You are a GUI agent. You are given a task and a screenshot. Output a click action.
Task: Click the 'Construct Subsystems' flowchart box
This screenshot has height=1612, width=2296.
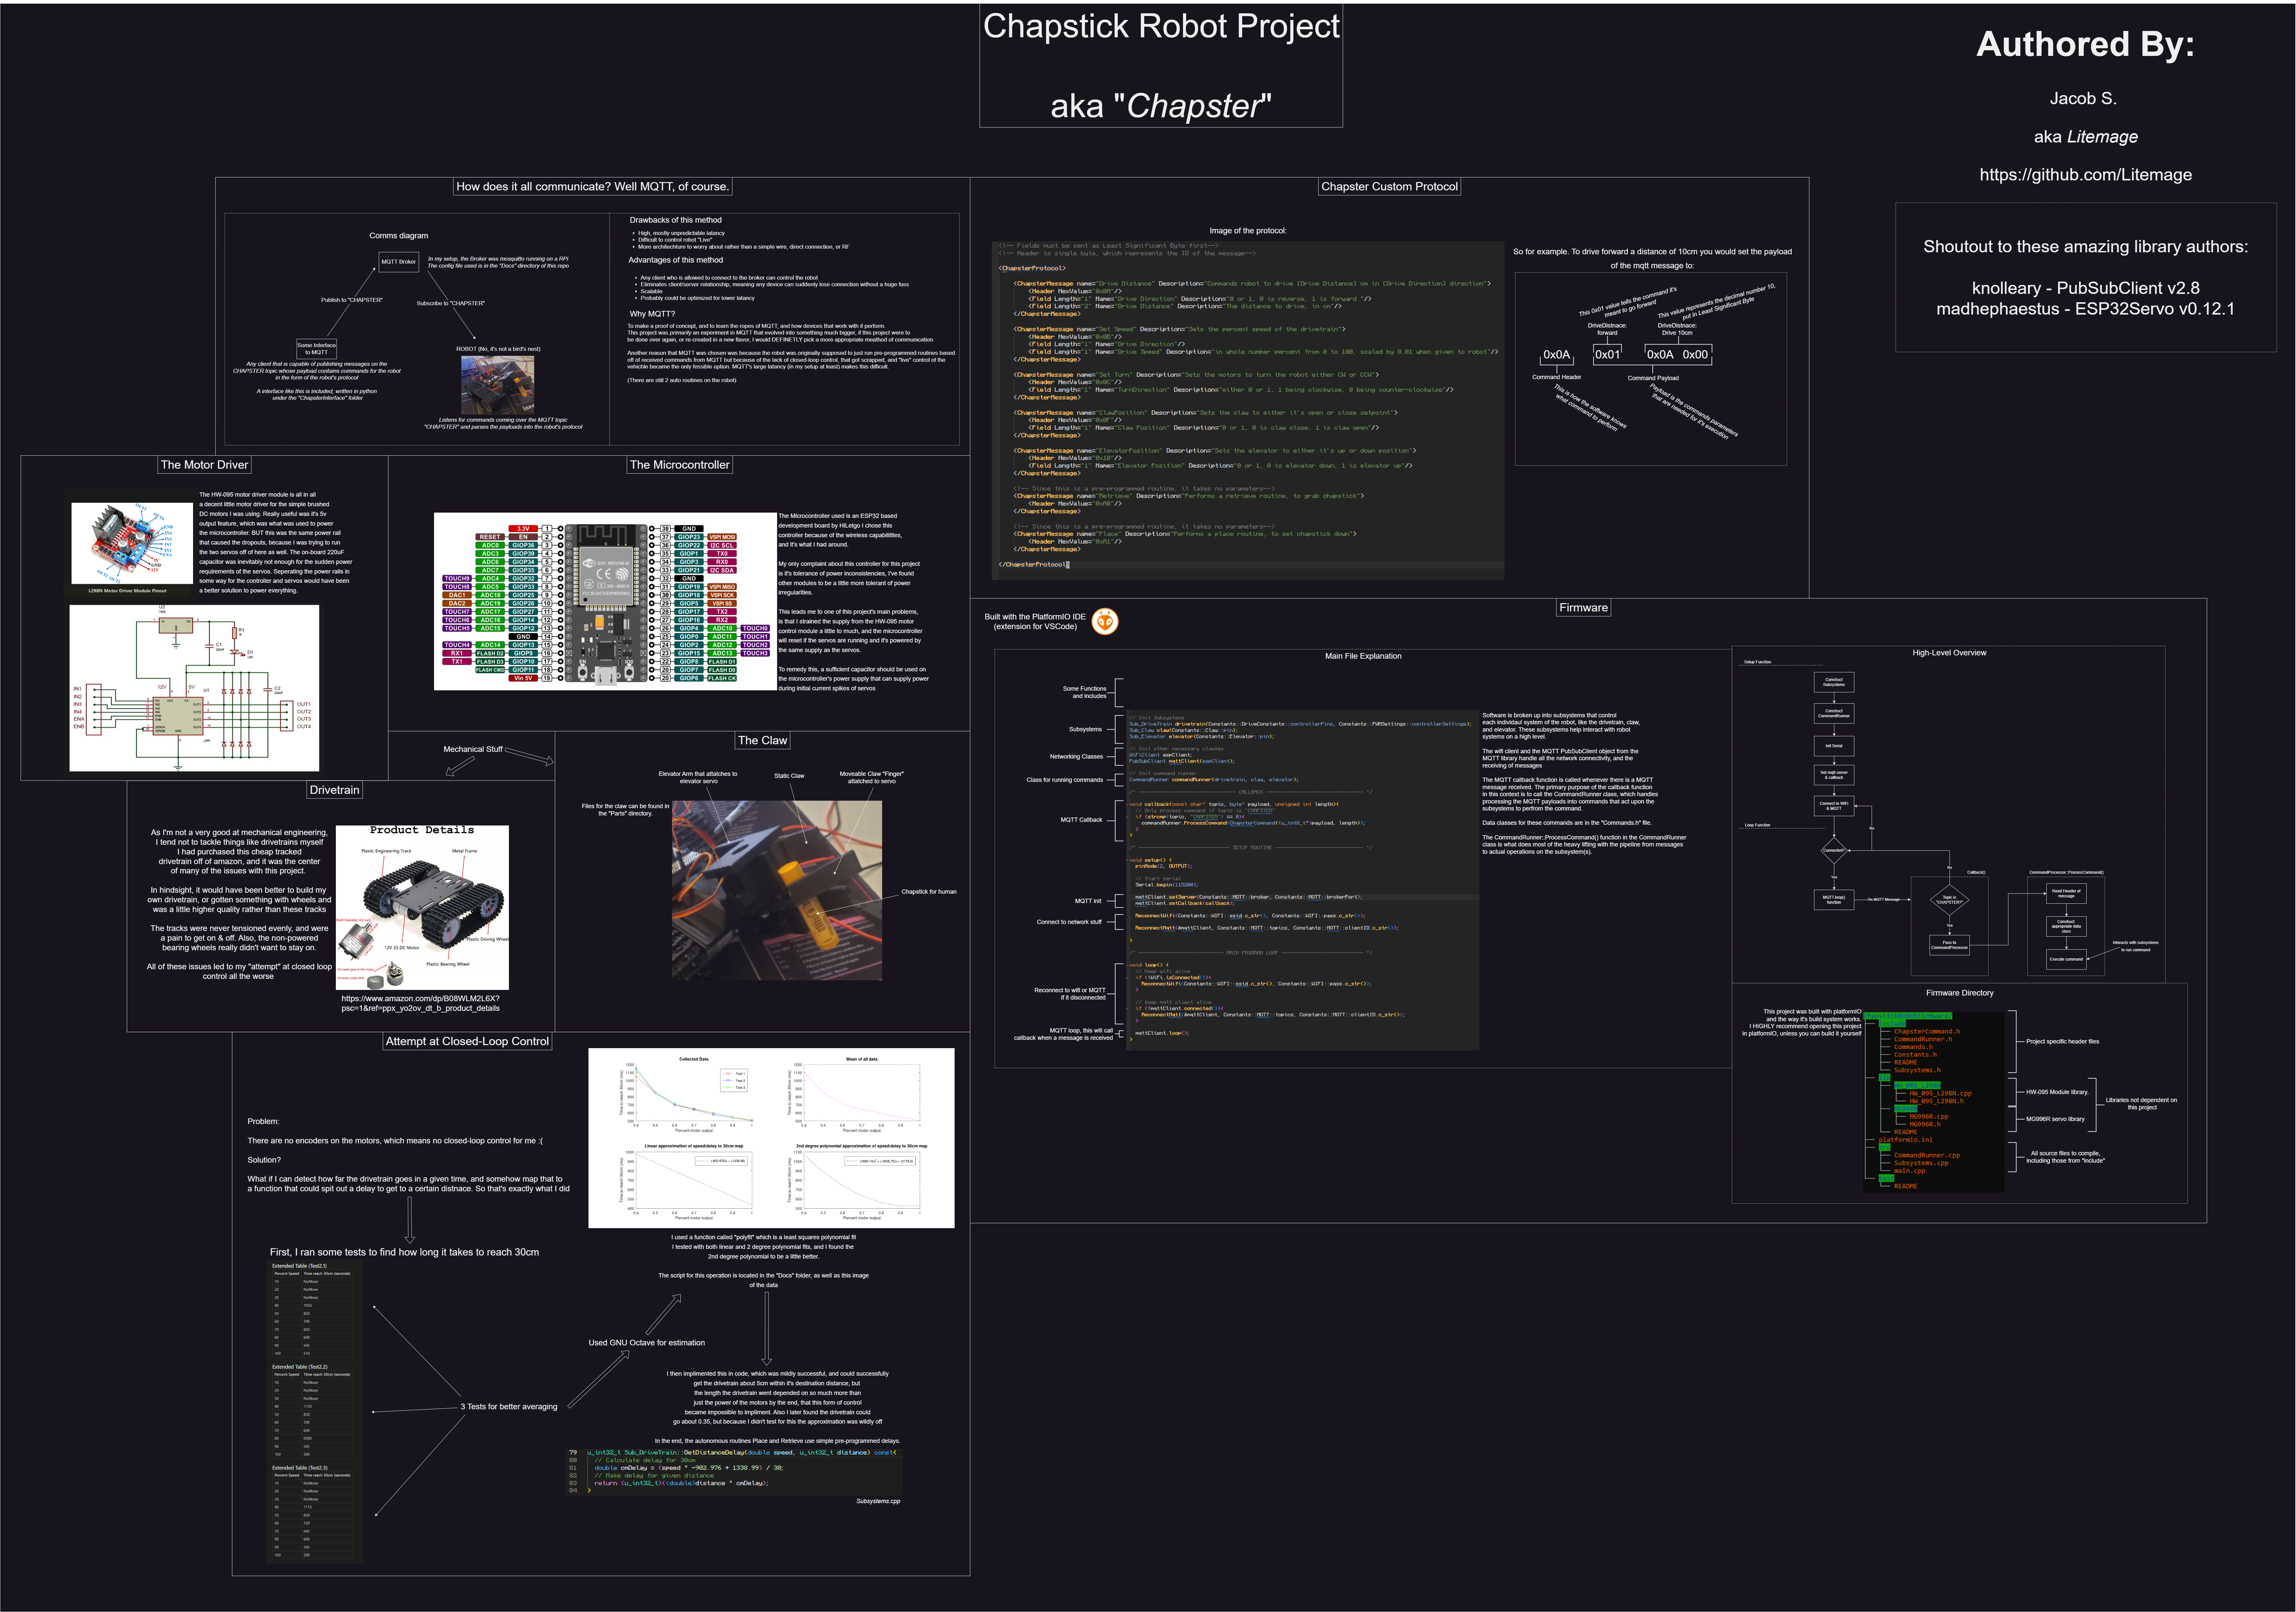[x=1834, y=682]
